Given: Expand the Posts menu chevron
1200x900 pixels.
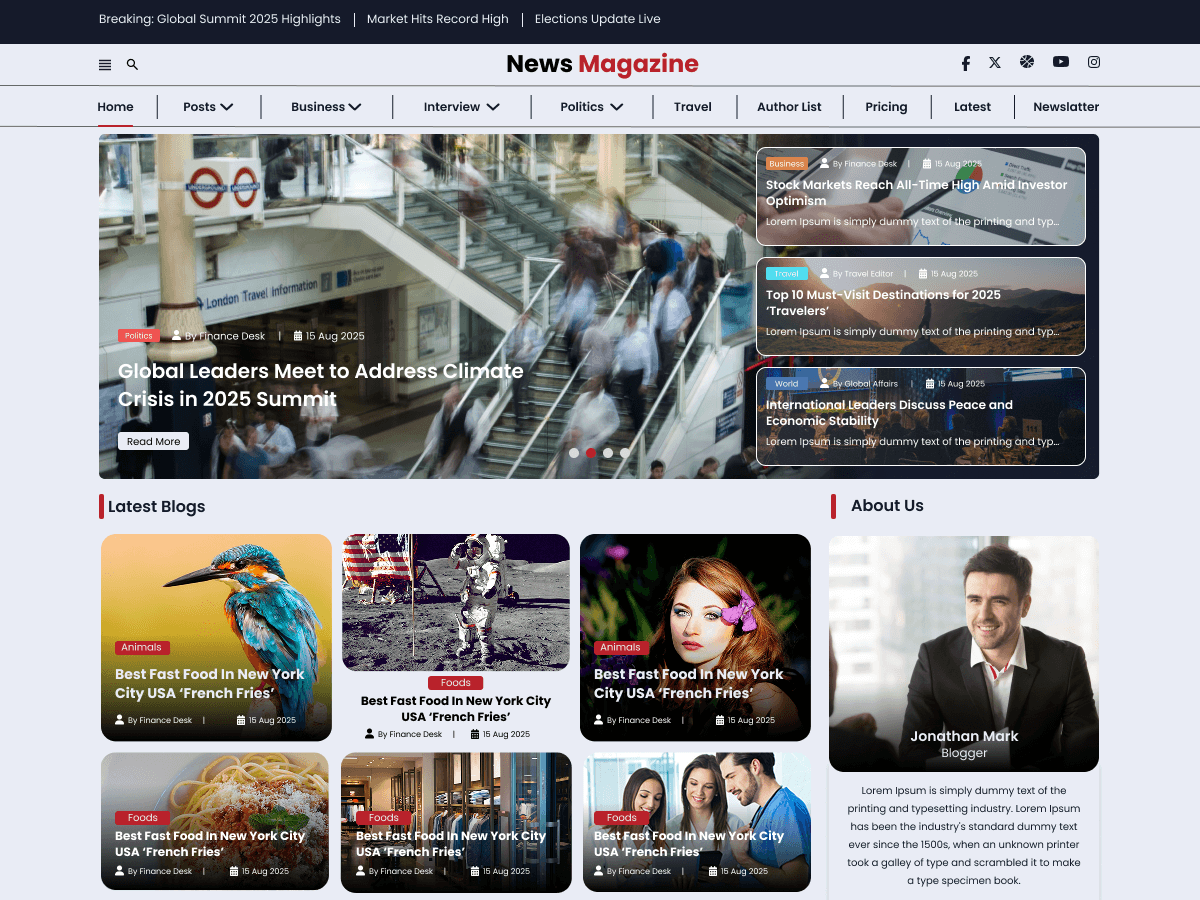Looking at the screenshot, I should (227, 107).
